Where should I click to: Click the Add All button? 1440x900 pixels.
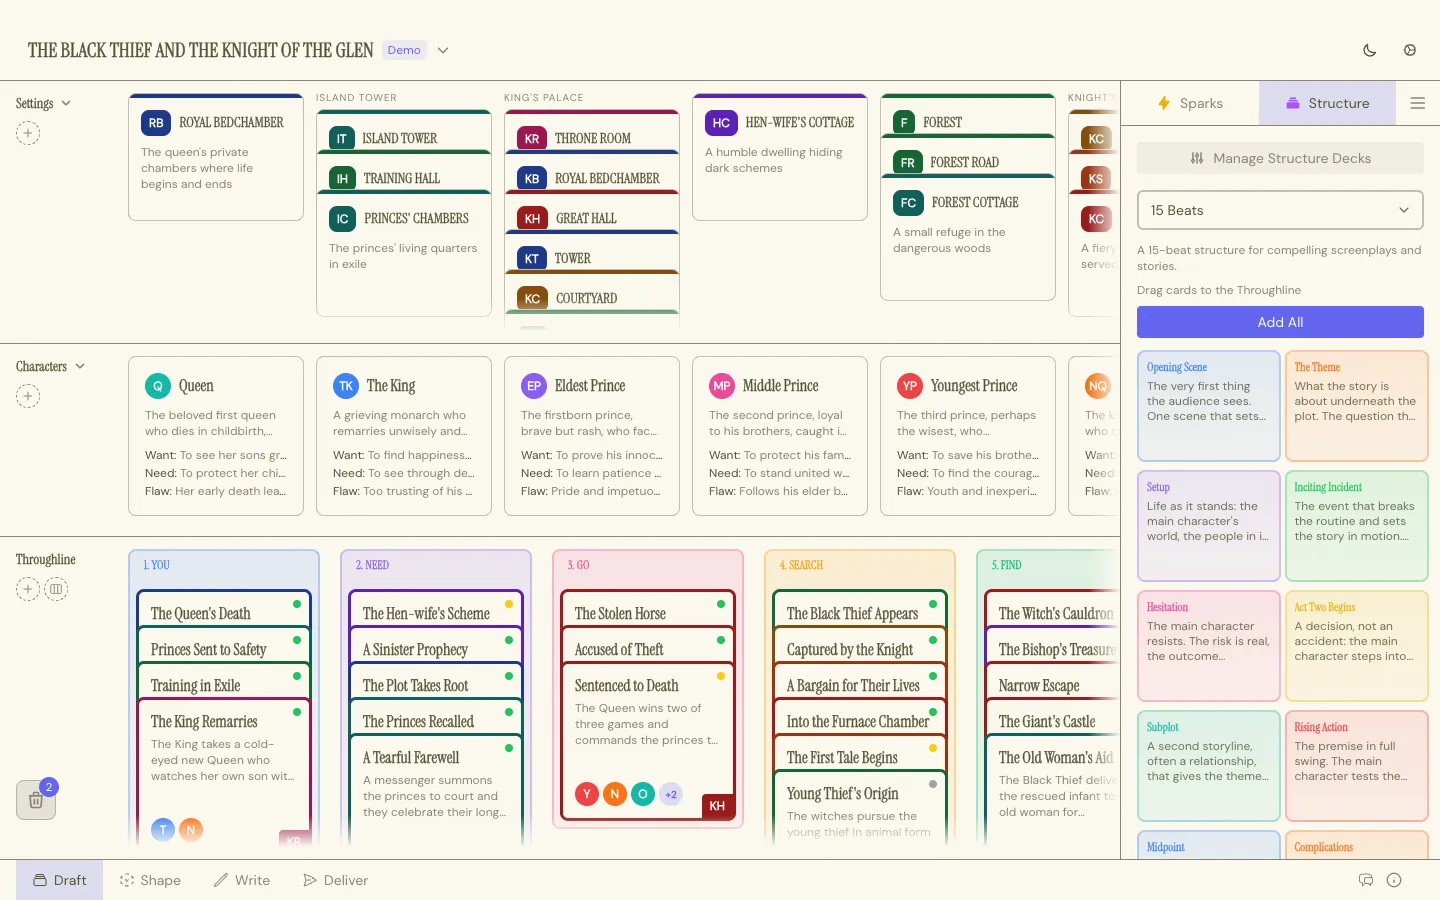tap(1280, 322)
